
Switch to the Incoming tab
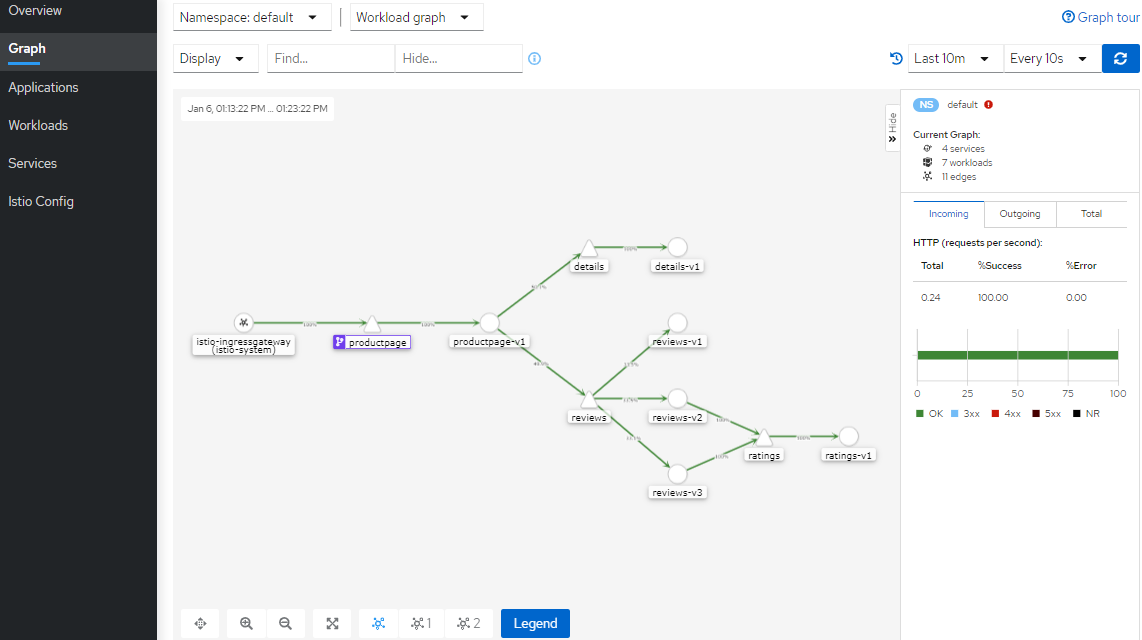coord(948,214)
